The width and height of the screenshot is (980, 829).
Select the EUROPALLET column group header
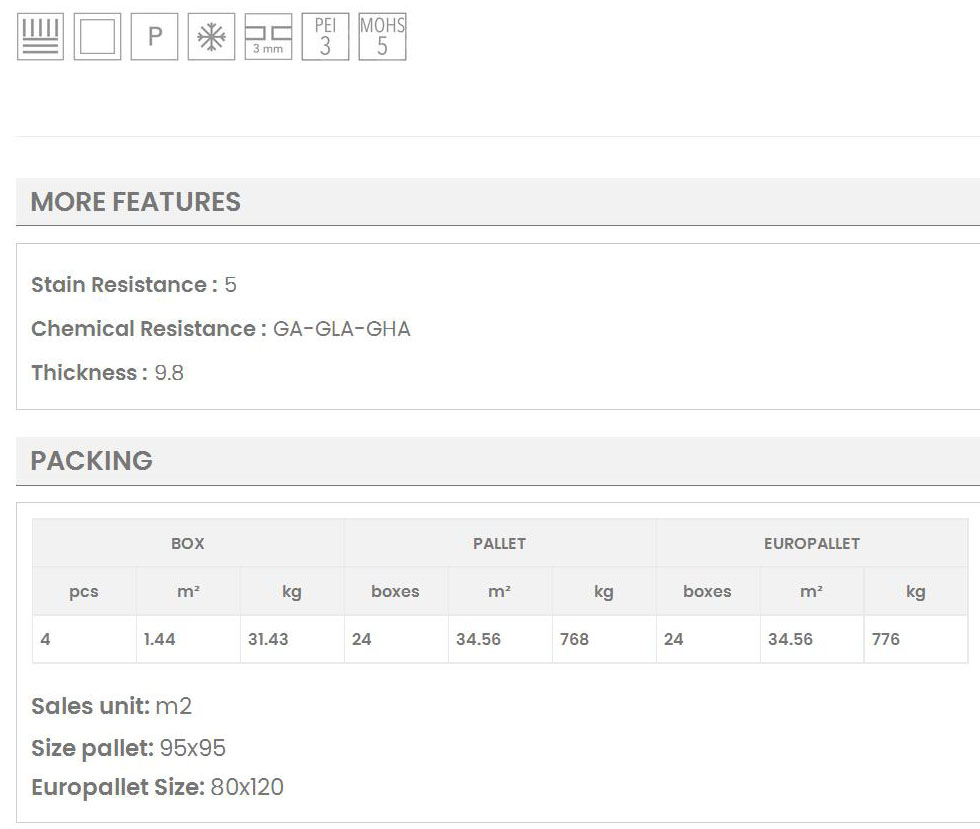[x=811, y=544]
